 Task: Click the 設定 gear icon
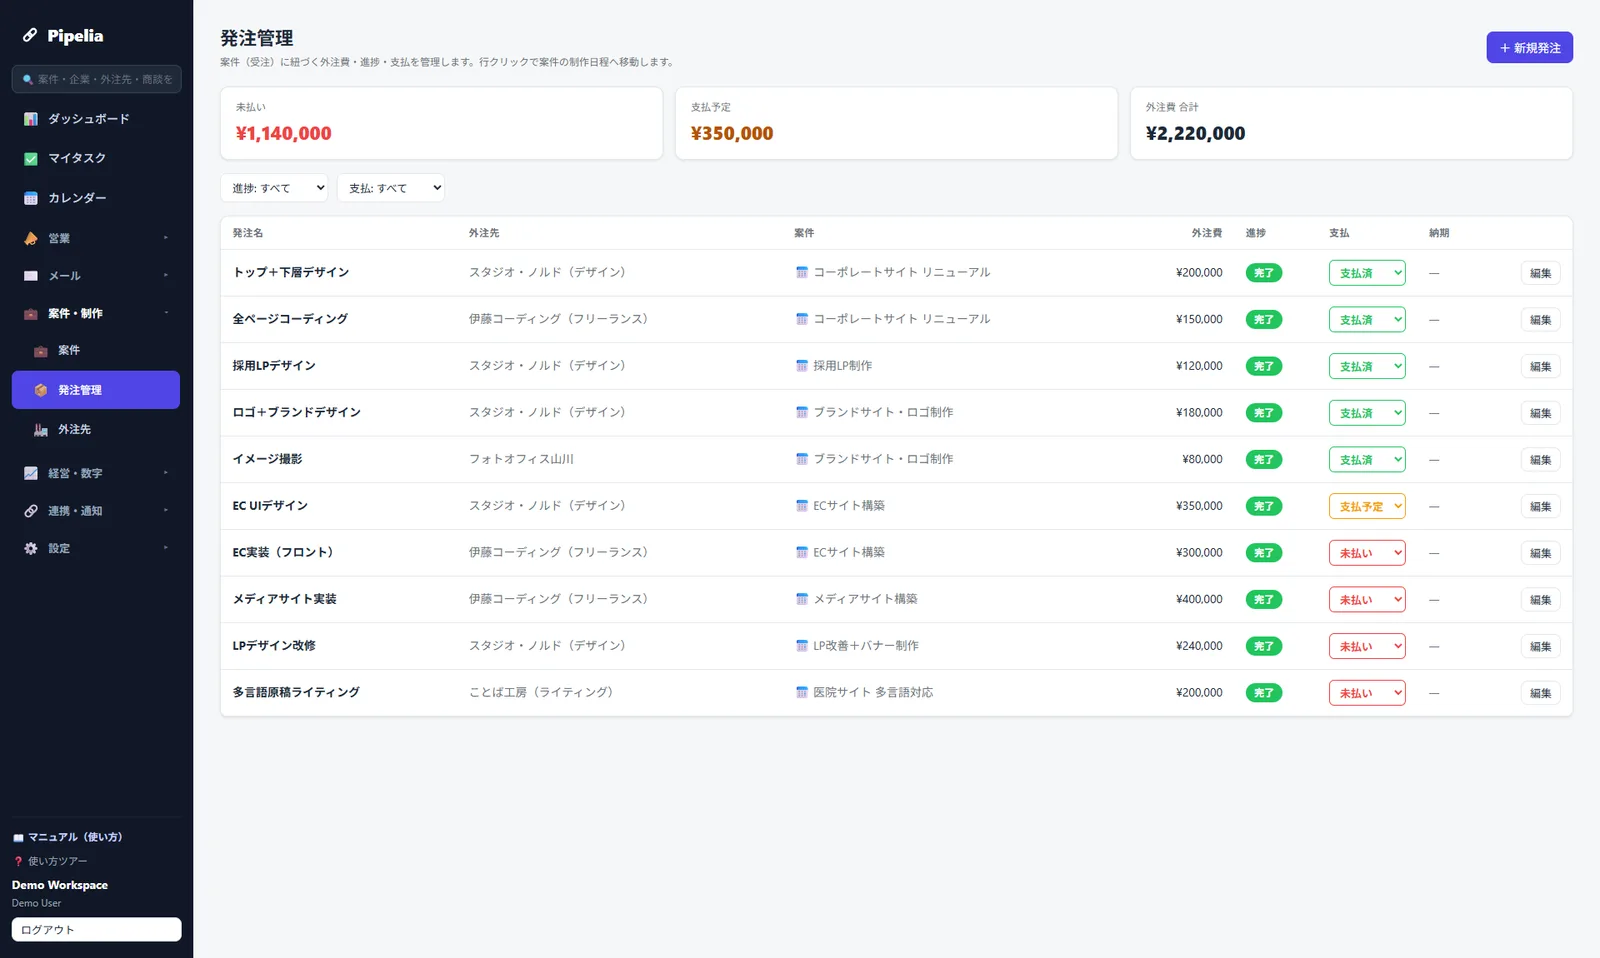click(31, 548)
